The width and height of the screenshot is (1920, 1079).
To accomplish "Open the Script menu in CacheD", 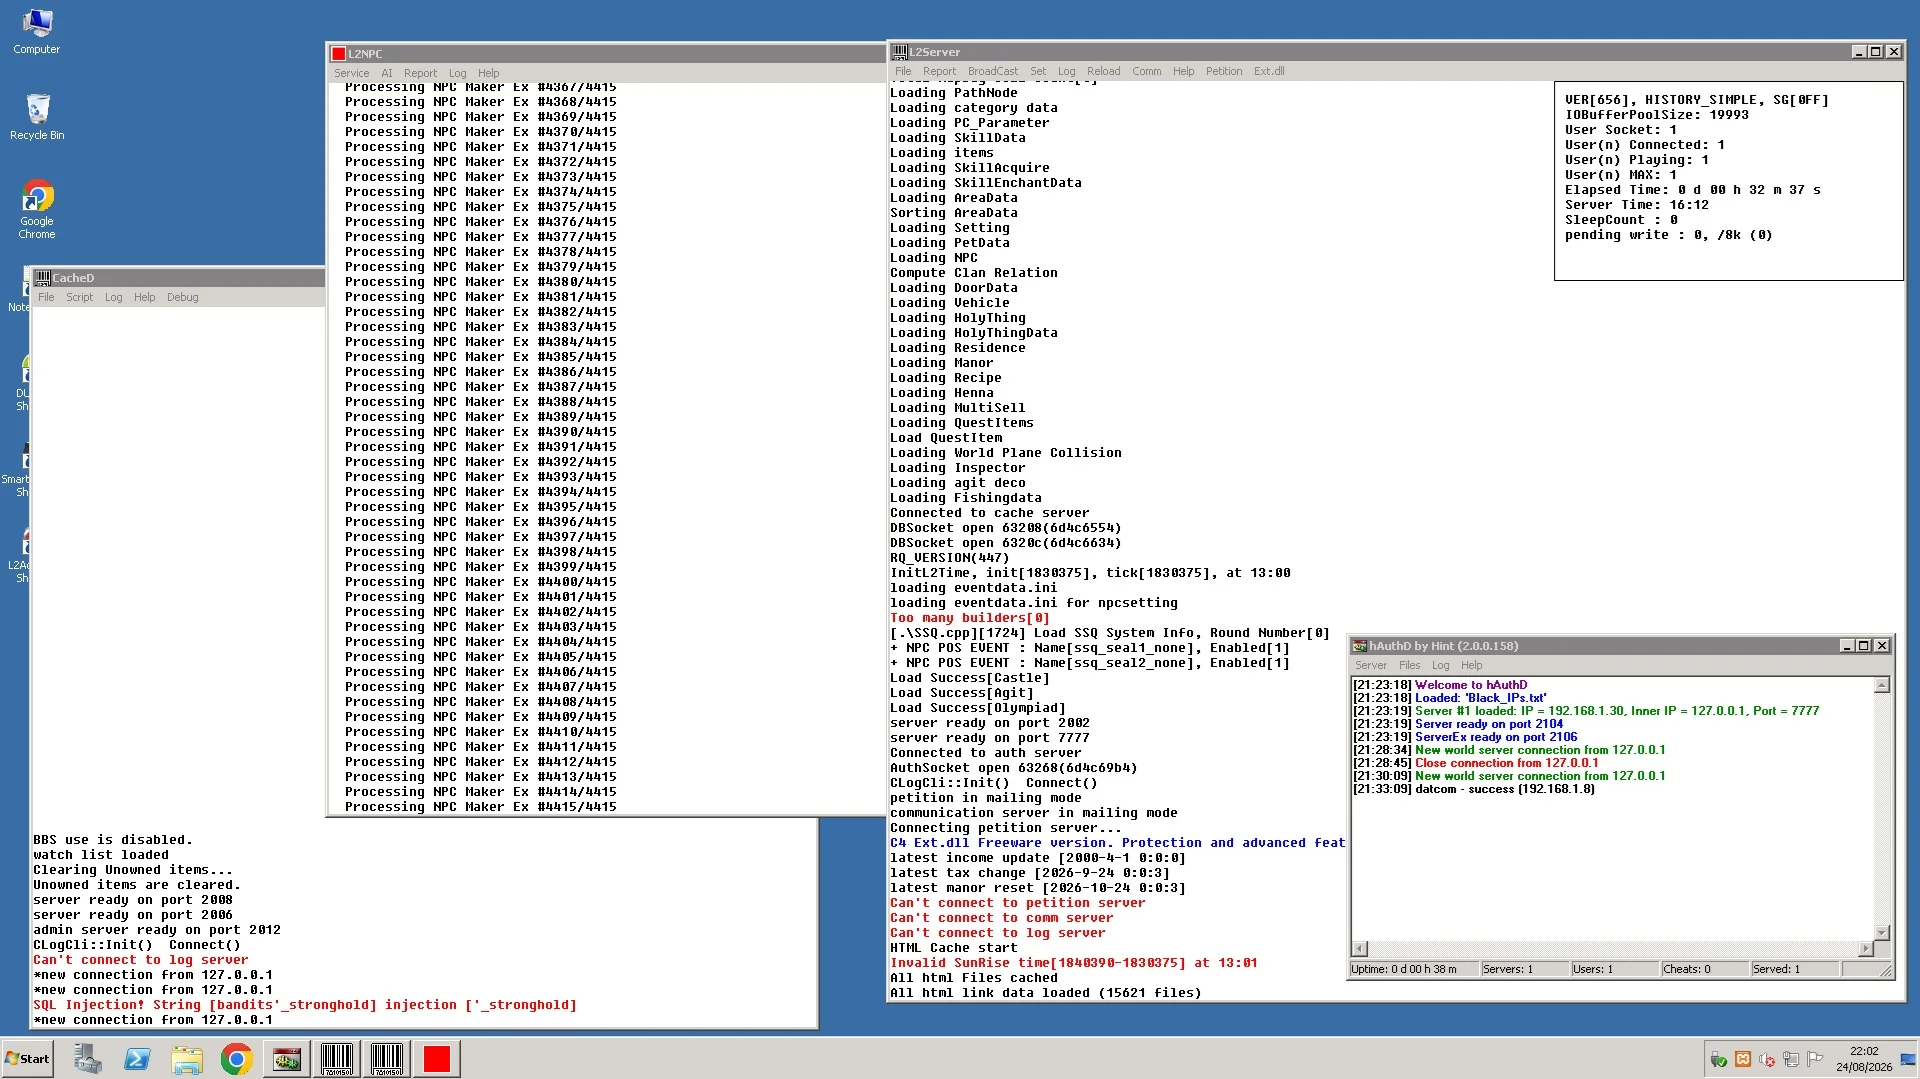I will pos(79,297).
